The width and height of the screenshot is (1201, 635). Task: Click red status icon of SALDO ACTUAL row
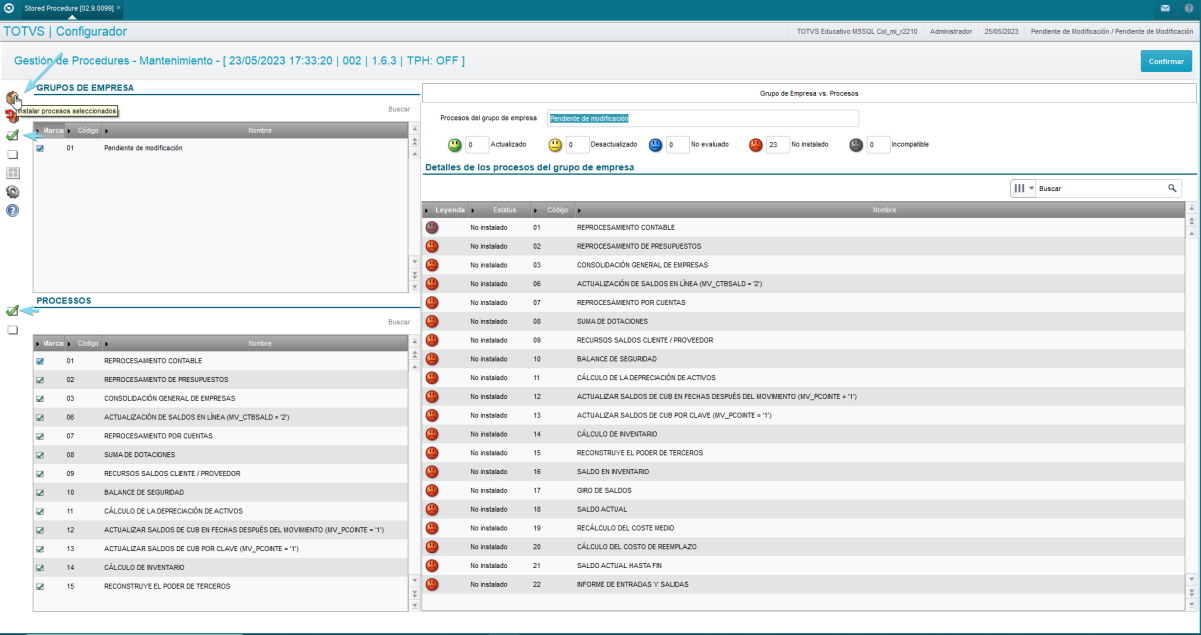pos(432,509)
